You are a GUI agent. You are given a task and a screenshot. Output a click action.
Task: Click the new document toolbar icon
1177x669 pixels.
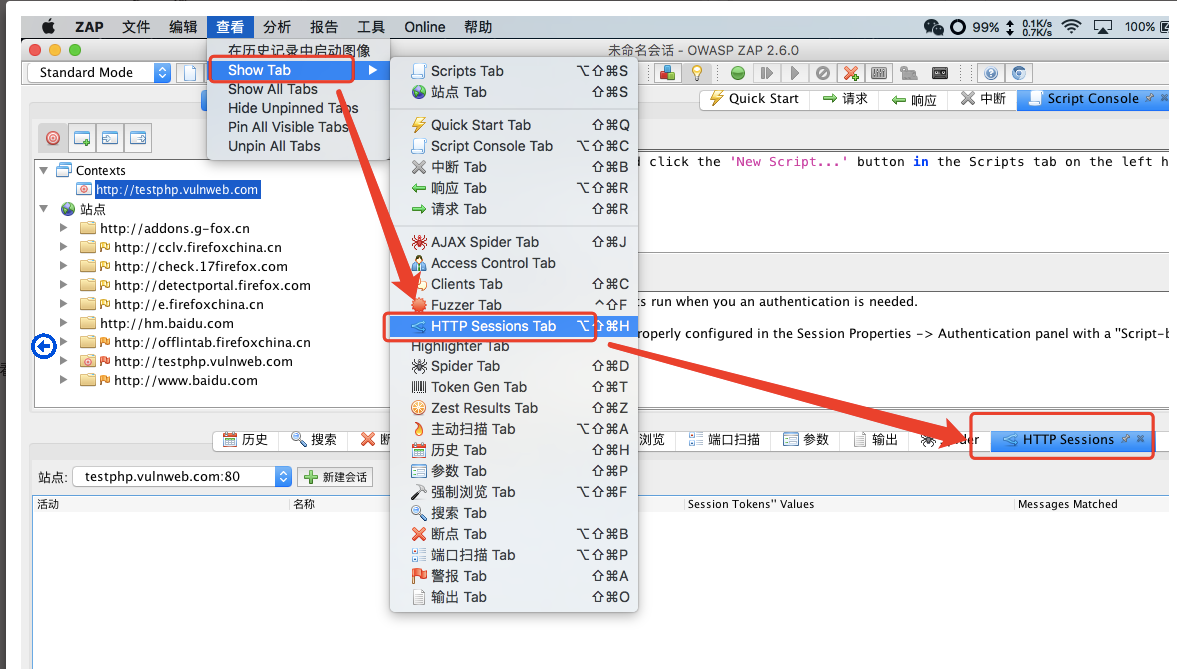tap(190, 73)
